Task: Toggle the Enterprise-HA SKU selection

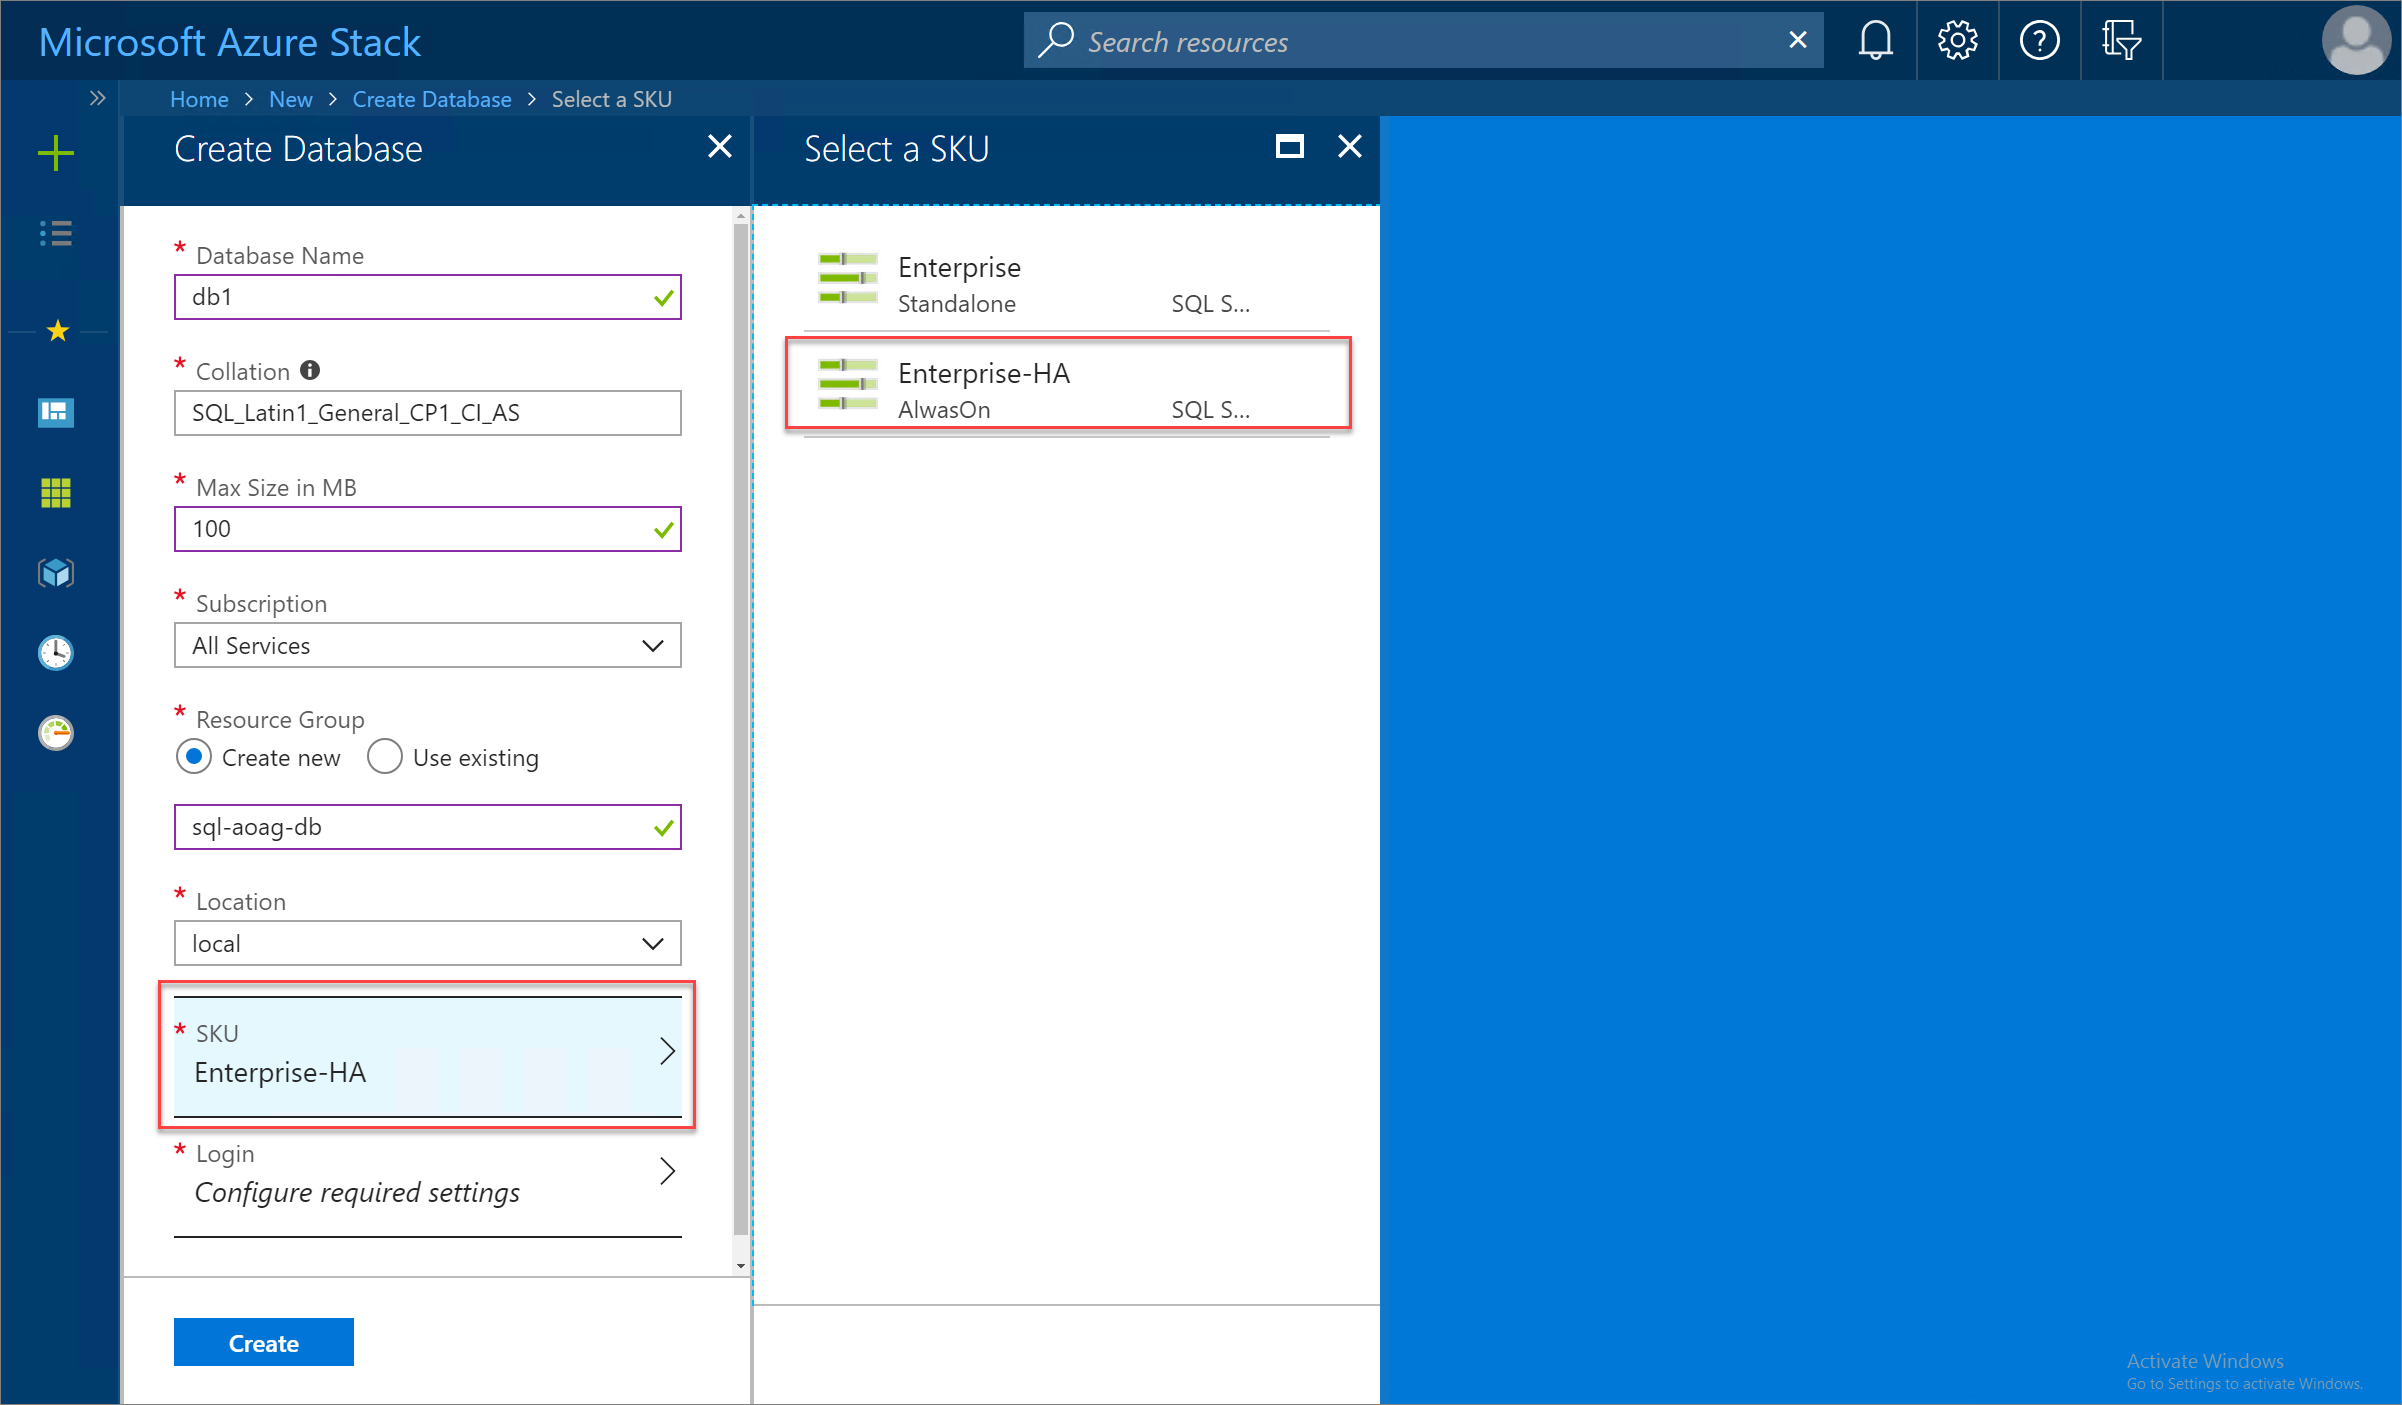Action: (x=1069, y=388)
